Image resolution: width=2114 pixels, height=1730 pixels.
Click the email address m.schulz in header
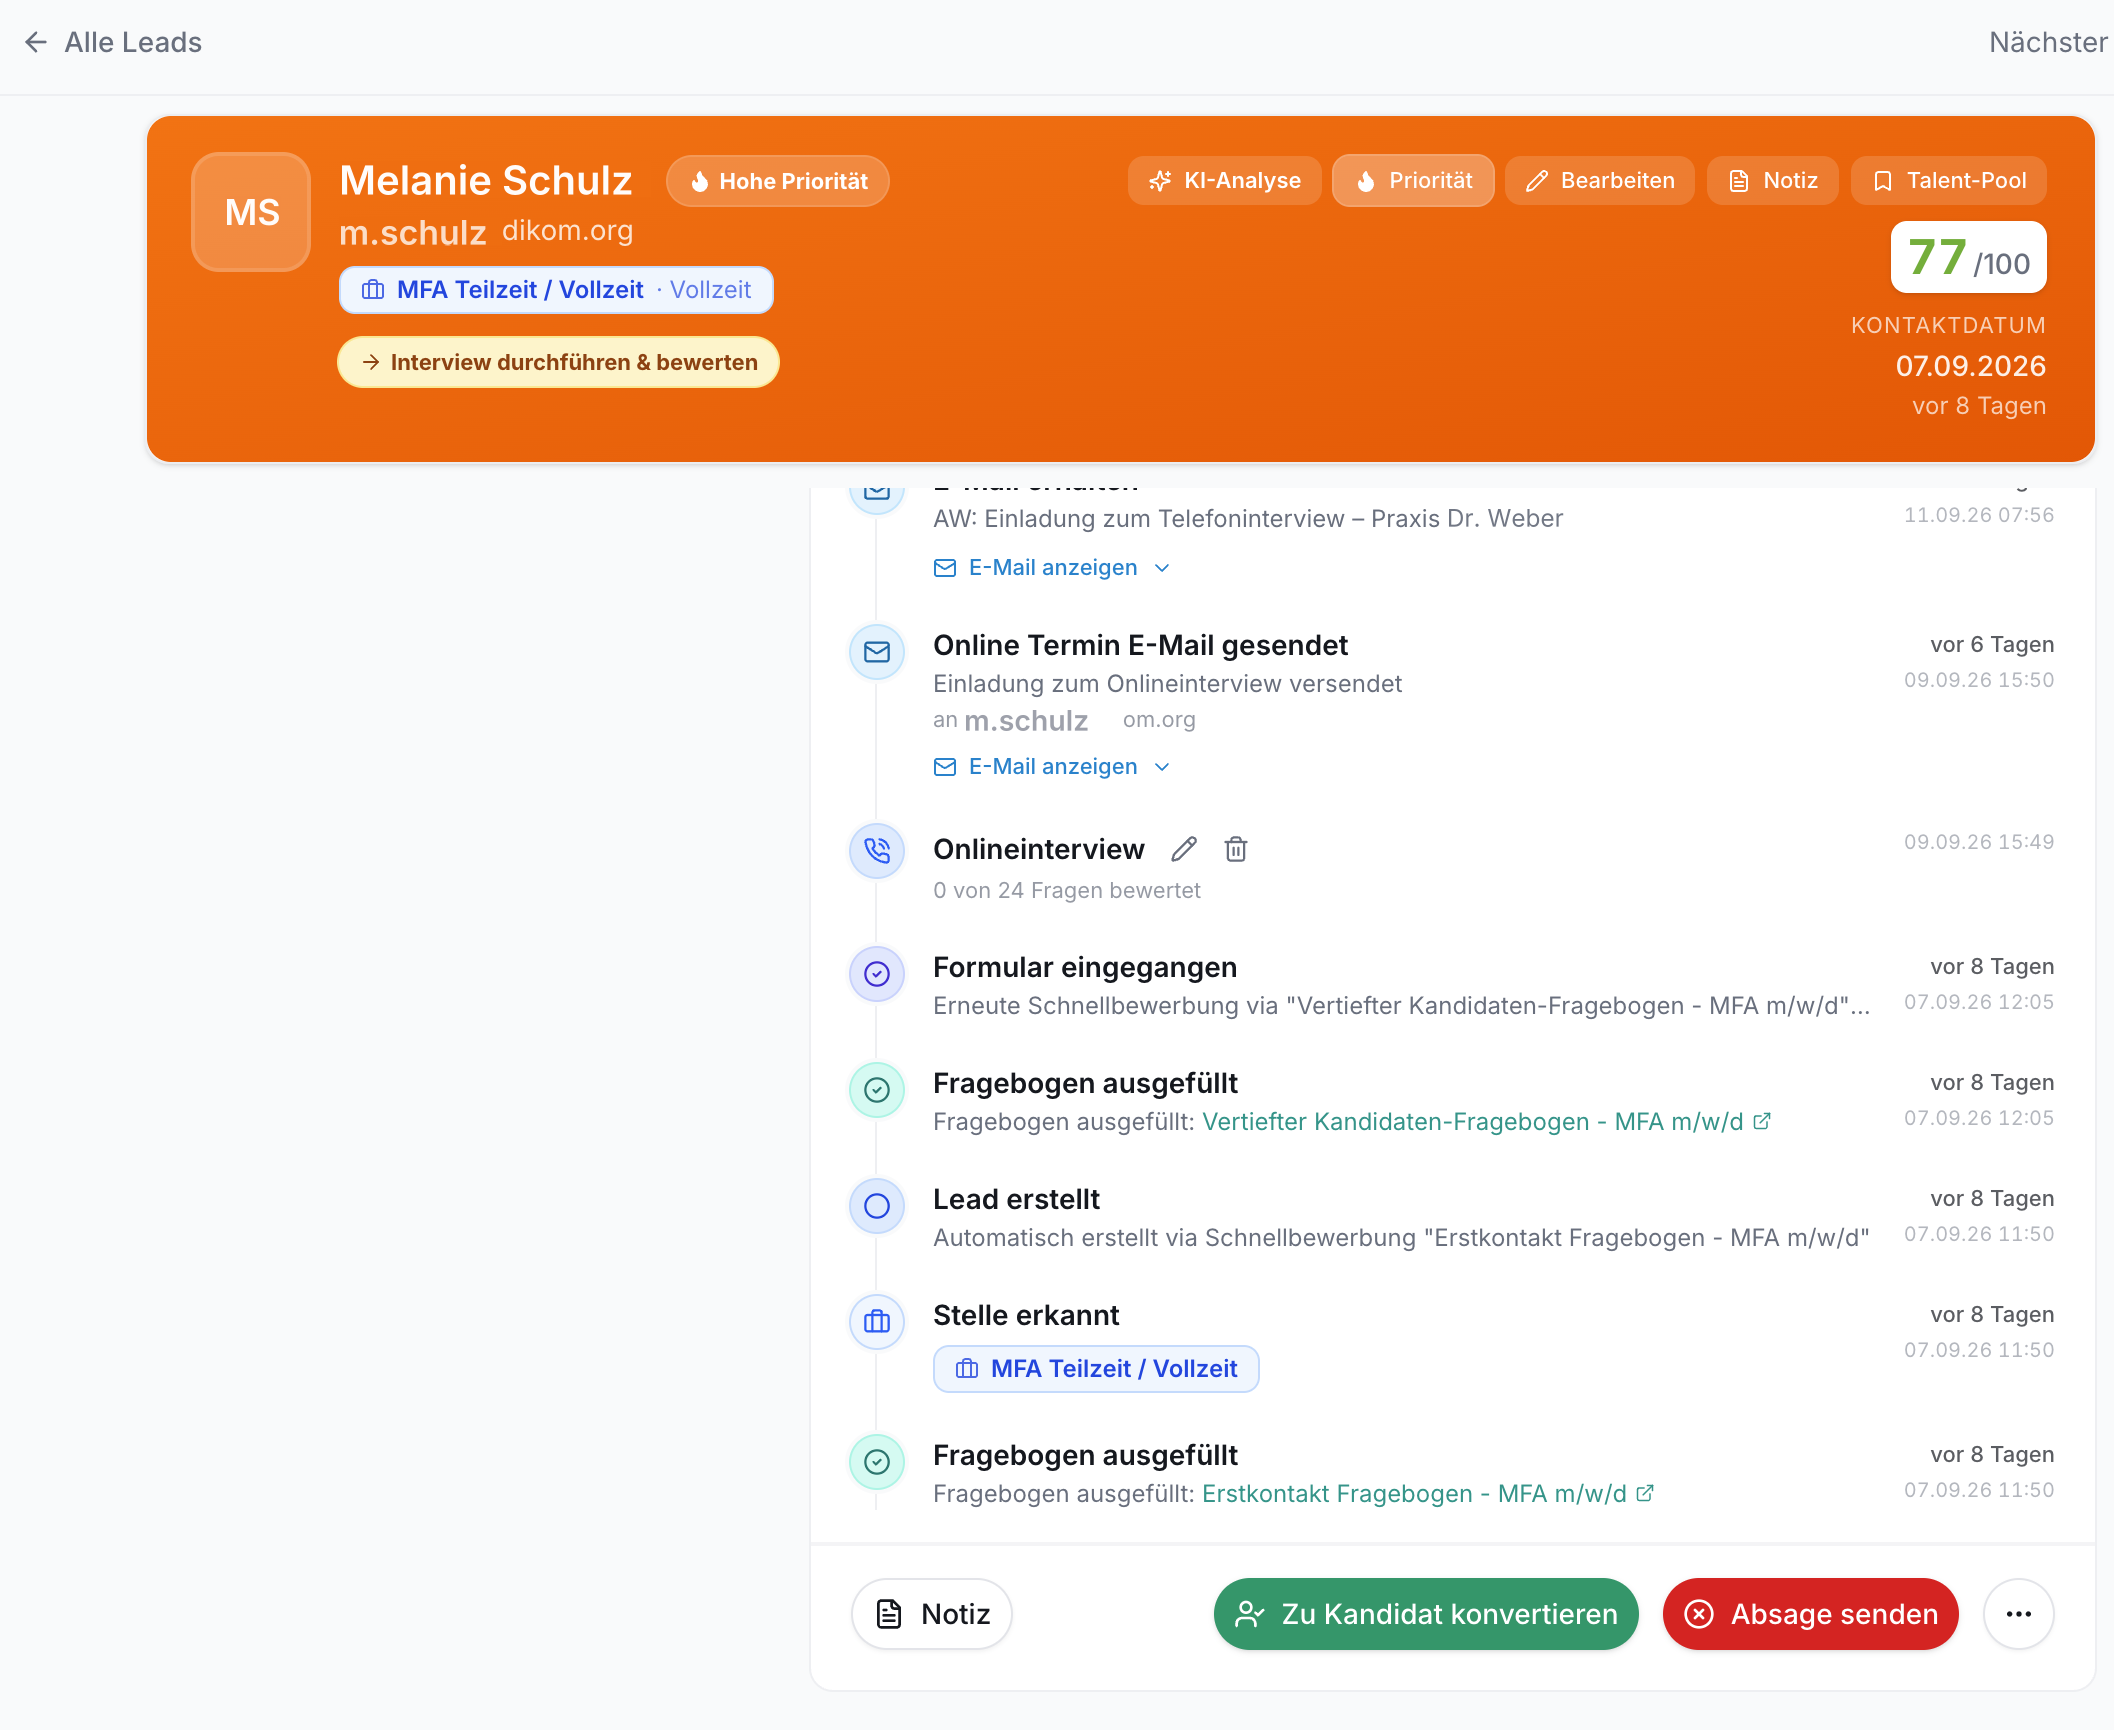pos(413,233)
